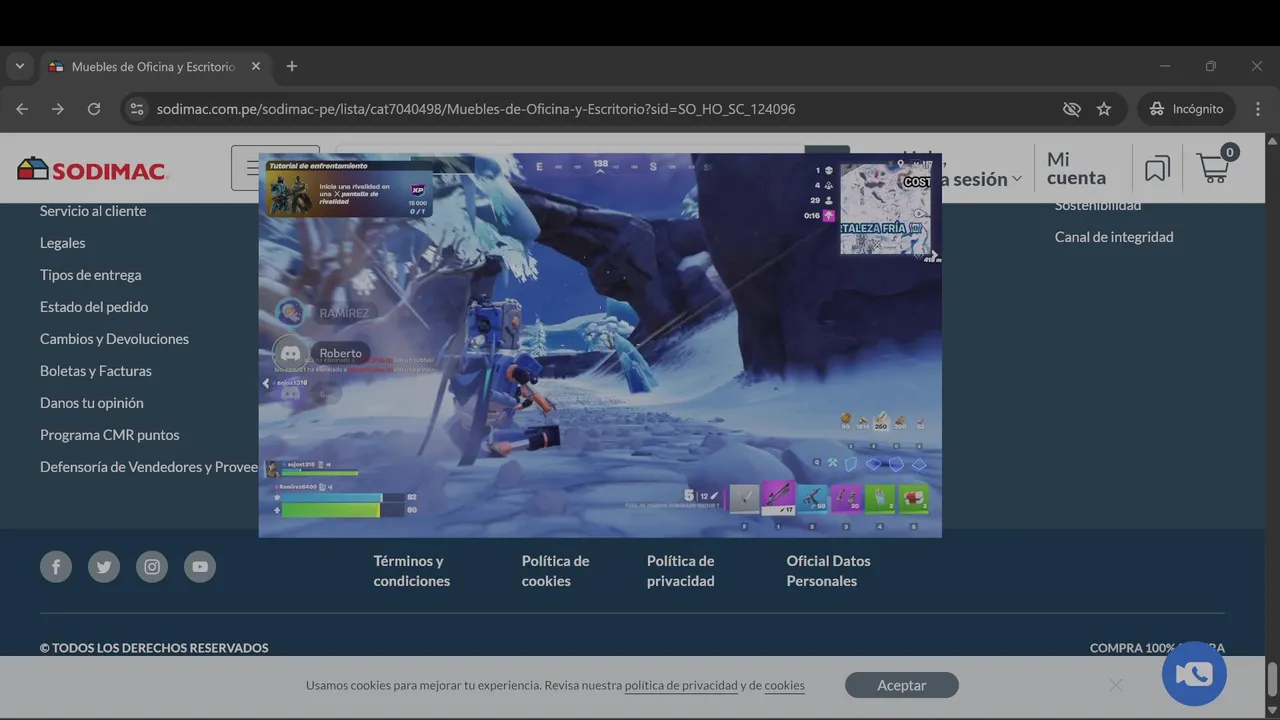Click RAMIREZ avatar in voice overlay
Viewport: 1280px width, 720px height.
click(x=290, y=313)
